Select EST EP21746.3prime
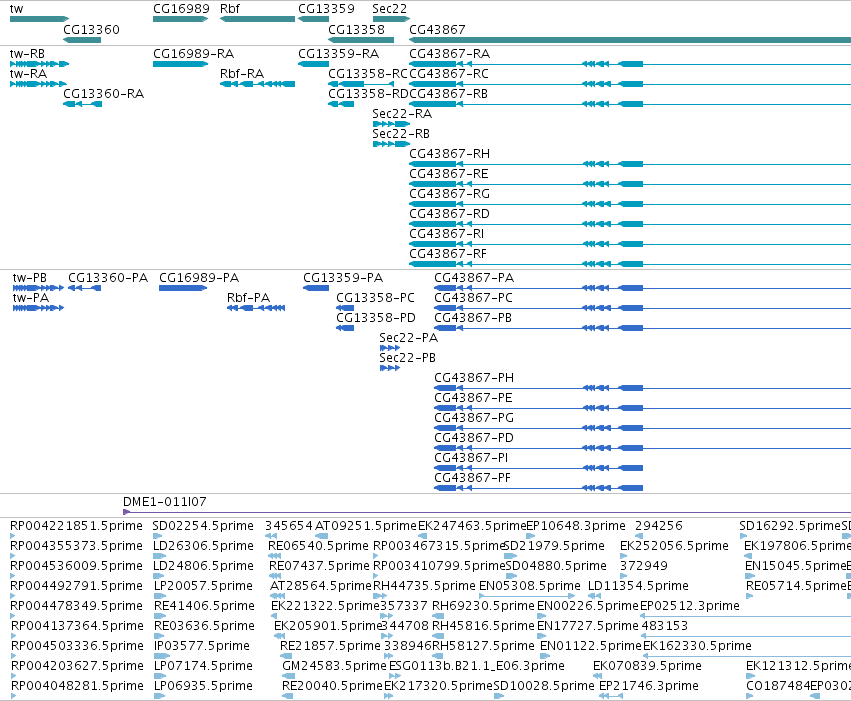The image size is (851, 701). (x=649, y=686)
